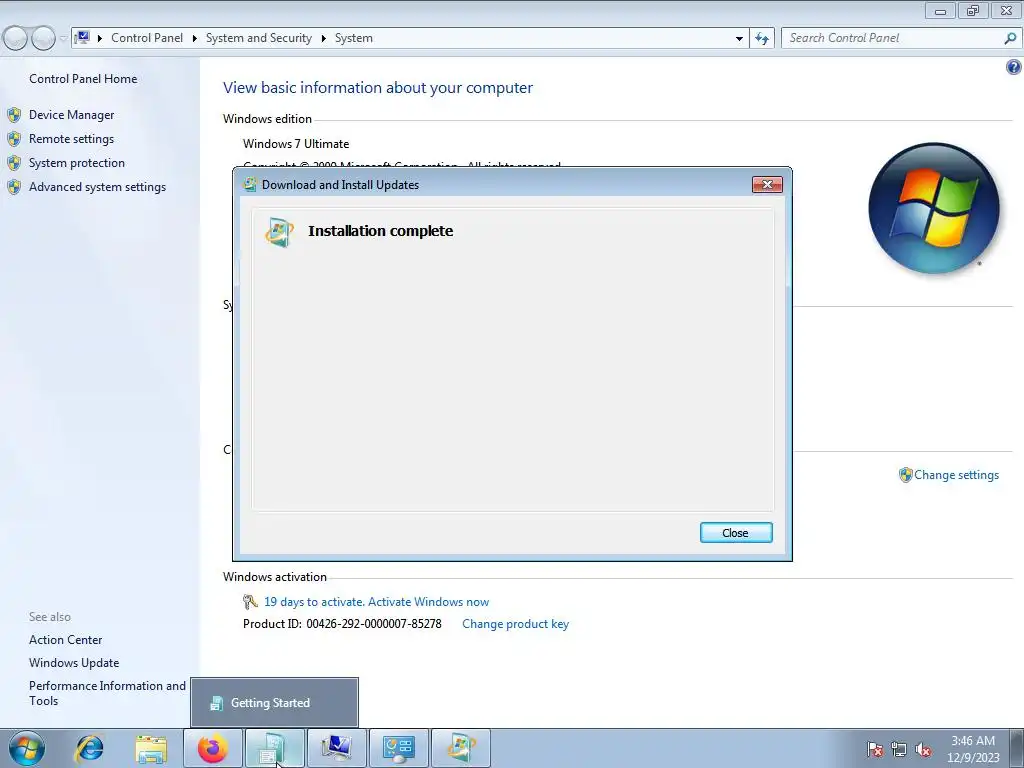
Task: Click the Show desktop button
Action: point(1017,748)
